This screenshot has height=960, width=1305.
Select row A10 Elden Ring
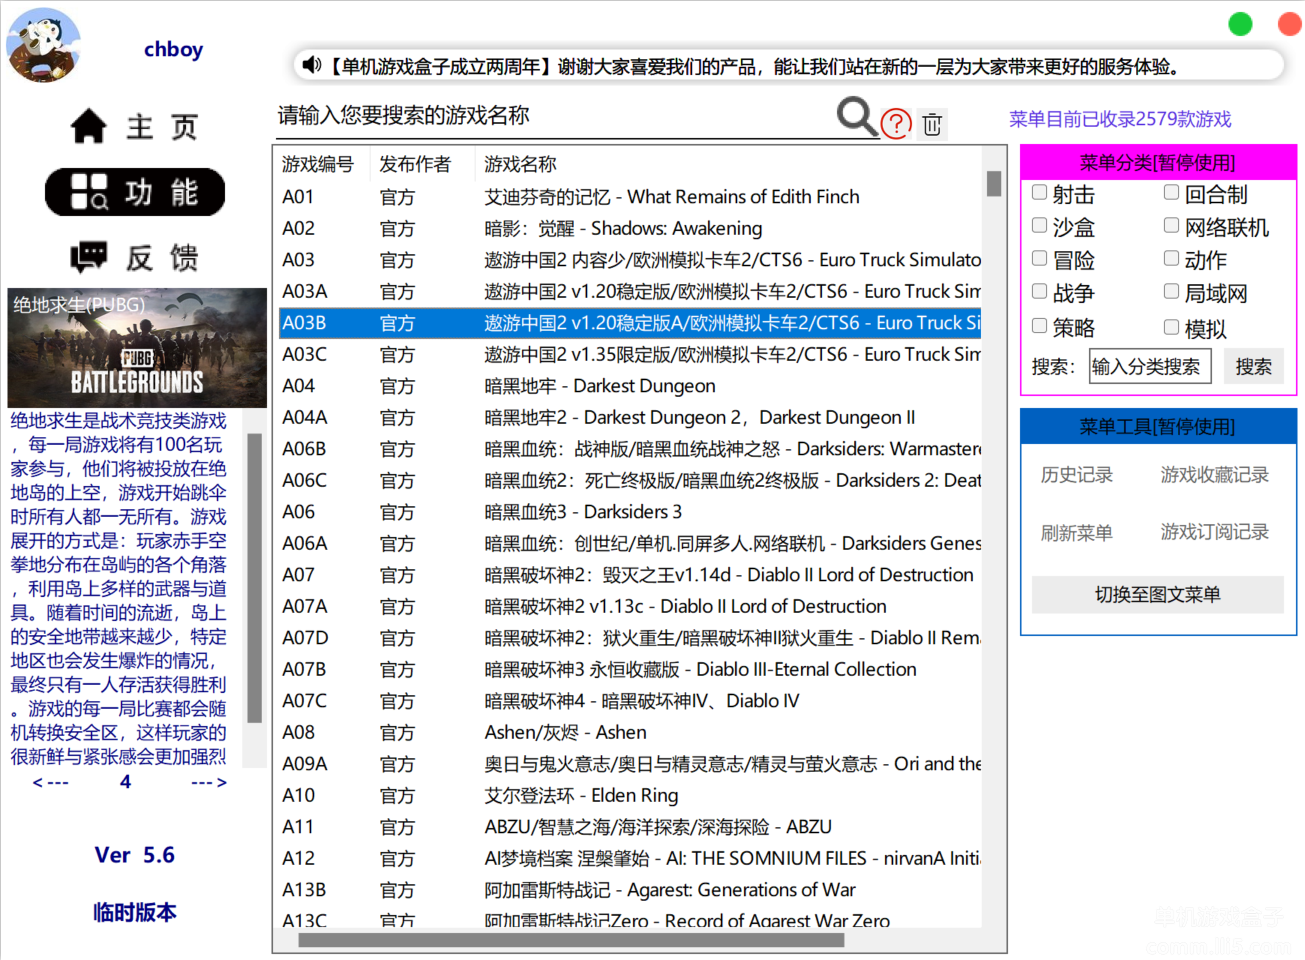point(630,795)
